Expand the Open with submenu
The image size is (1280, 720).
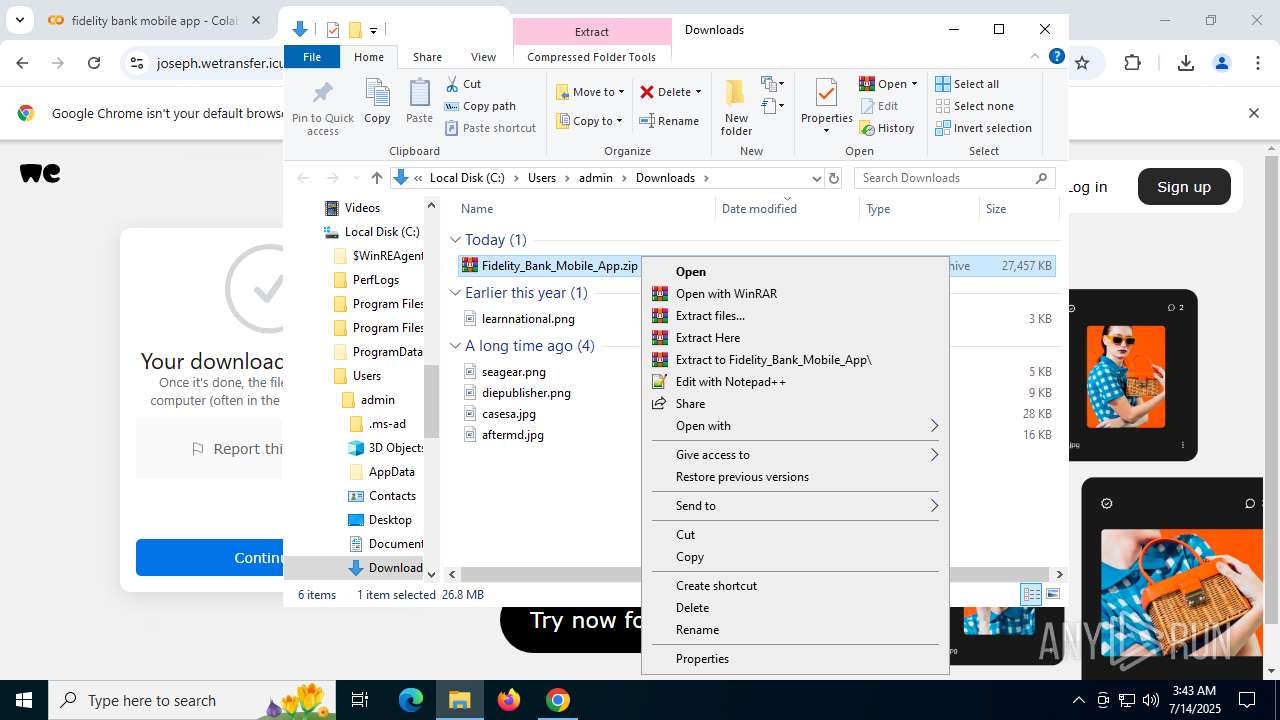[x=795, y=426]
